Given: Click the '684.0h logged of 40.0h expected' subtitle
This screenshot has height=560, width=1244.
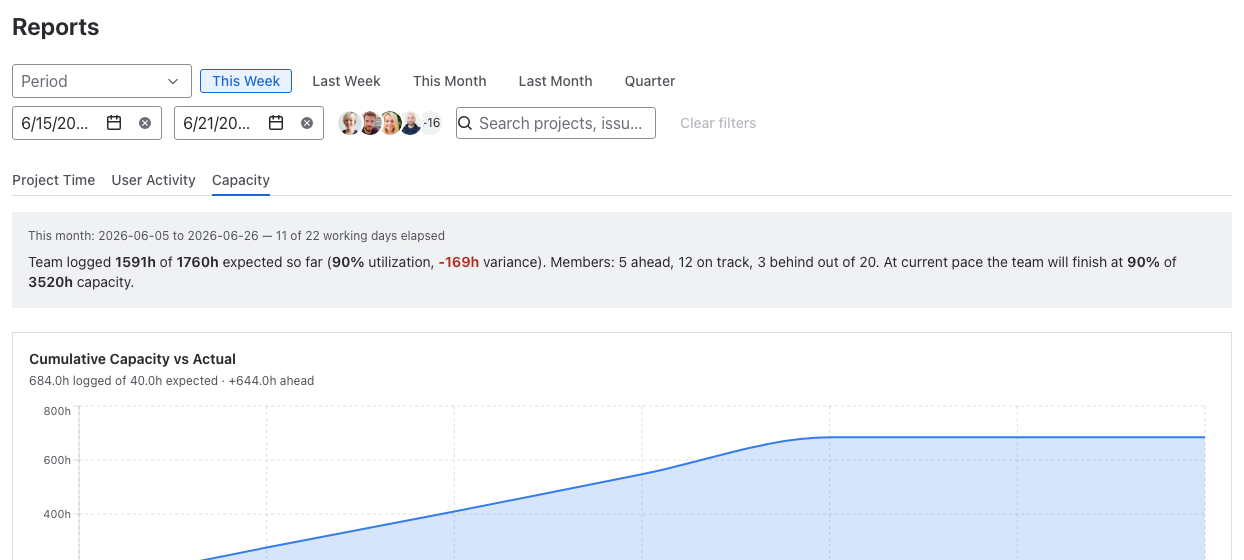Looking at the screenshot, I should coord(172,381).
